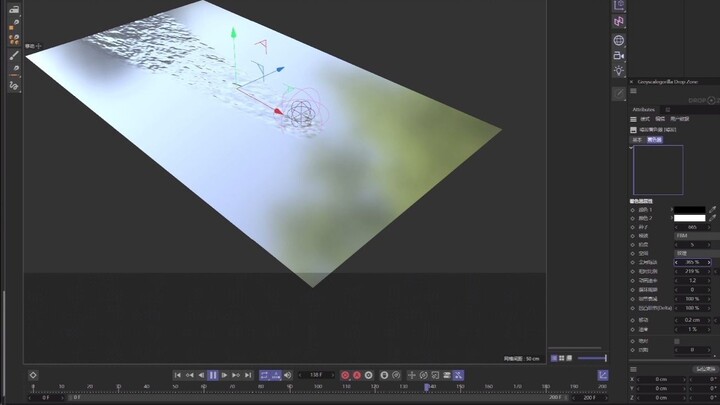The height and width of the screenshot is (405, 720).
Task: Toggle the purple timeline mode button at far right
Action: (603, 375)
